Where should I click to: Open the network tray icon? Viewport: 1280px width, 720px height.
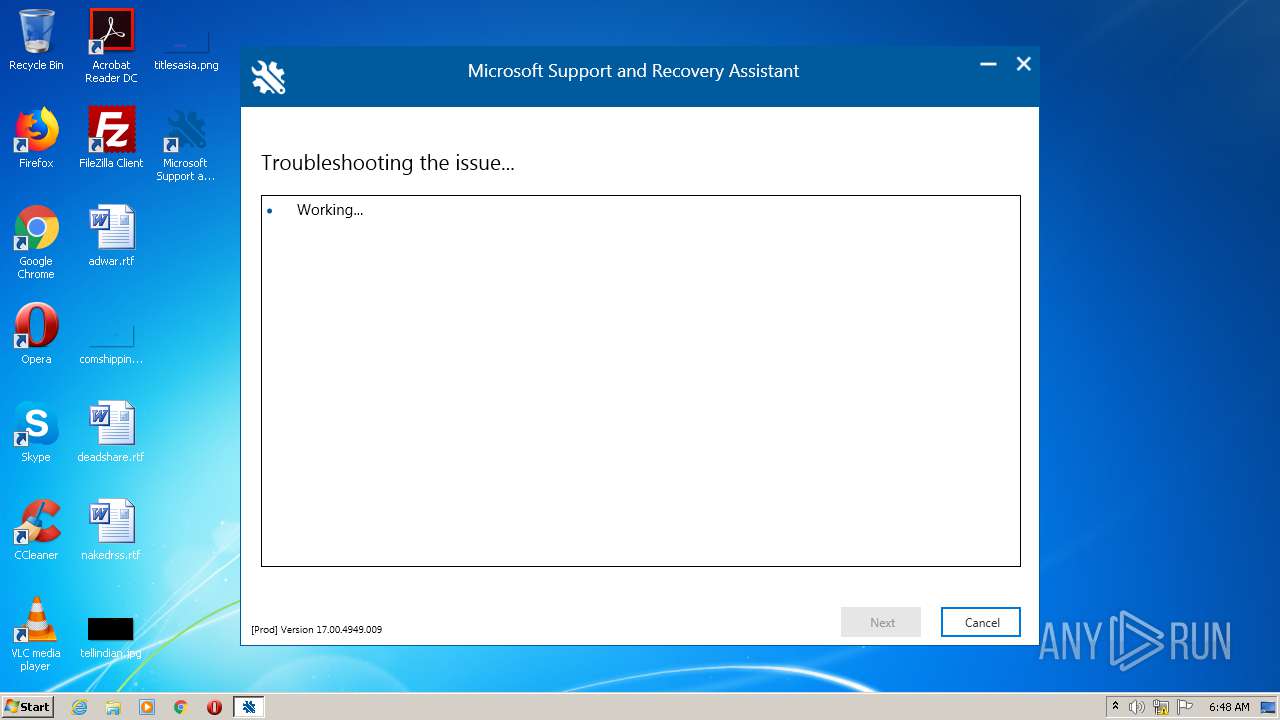1161,707
